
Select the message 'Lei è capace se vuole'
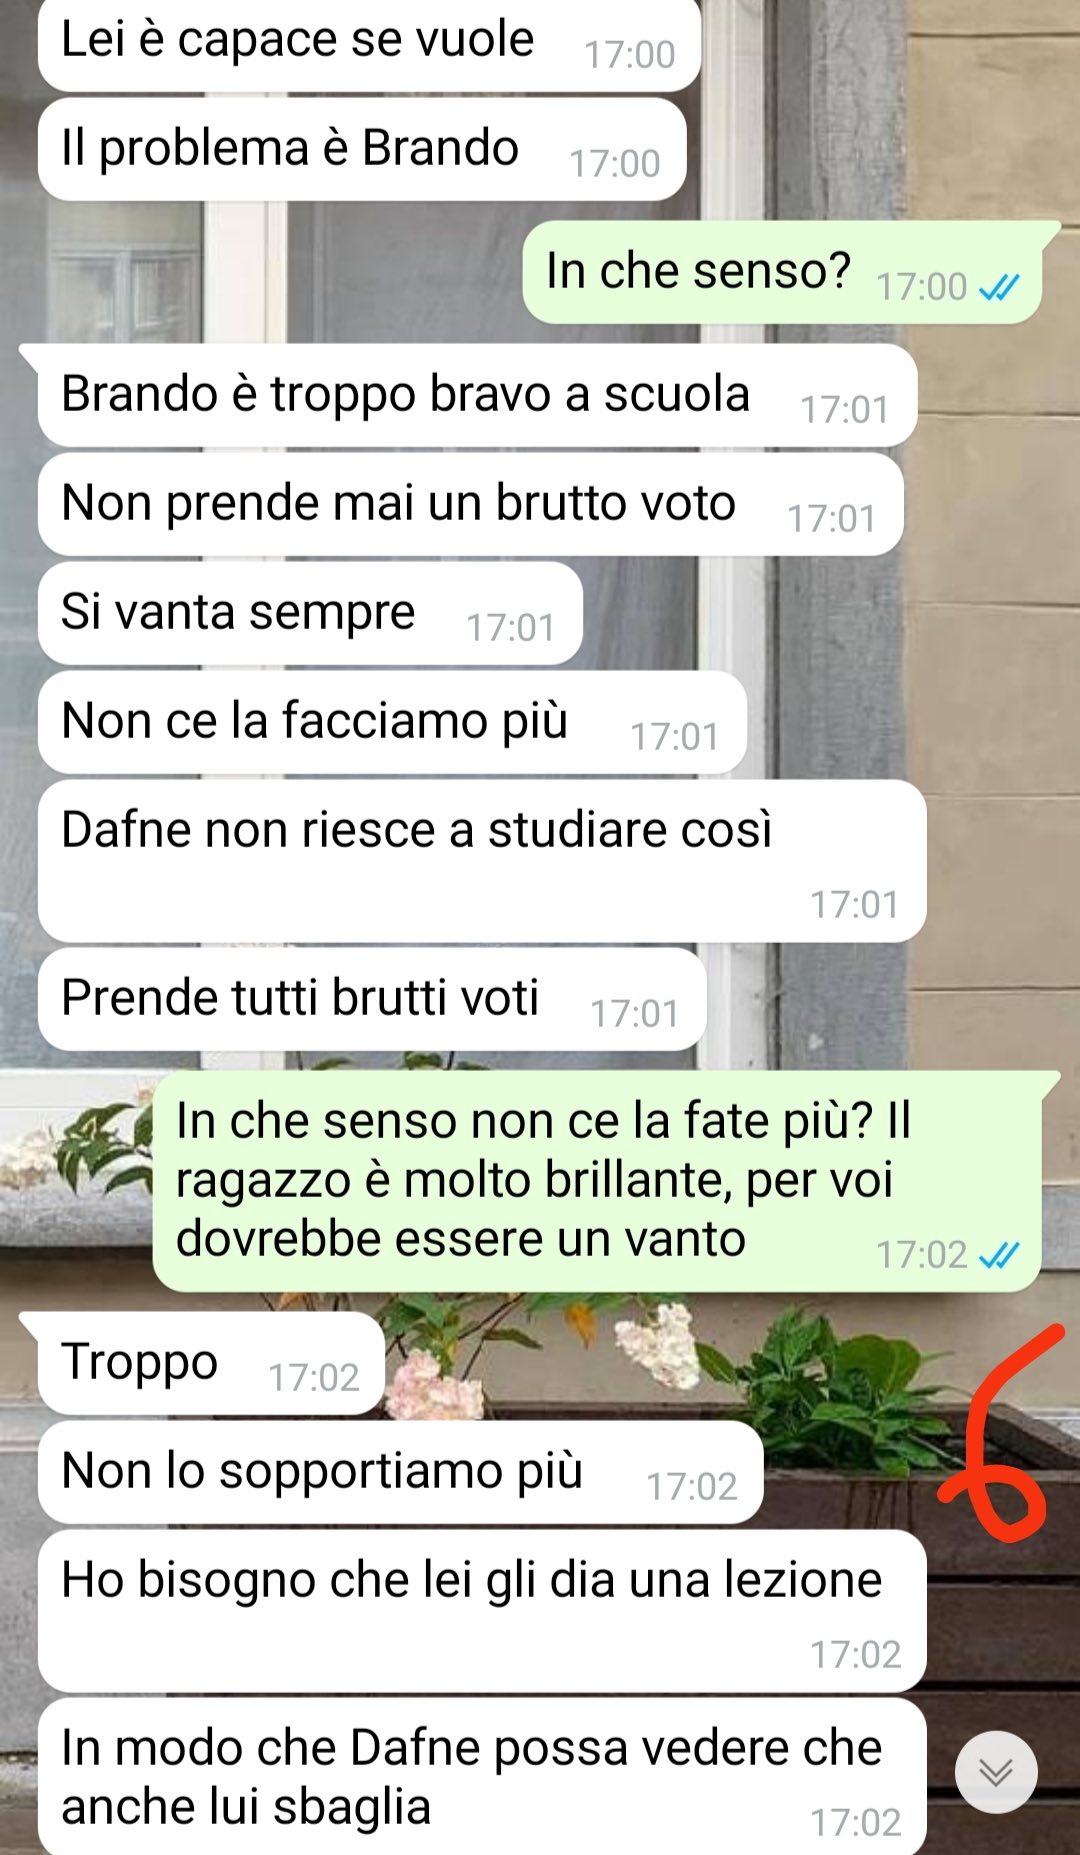[369, 44]
